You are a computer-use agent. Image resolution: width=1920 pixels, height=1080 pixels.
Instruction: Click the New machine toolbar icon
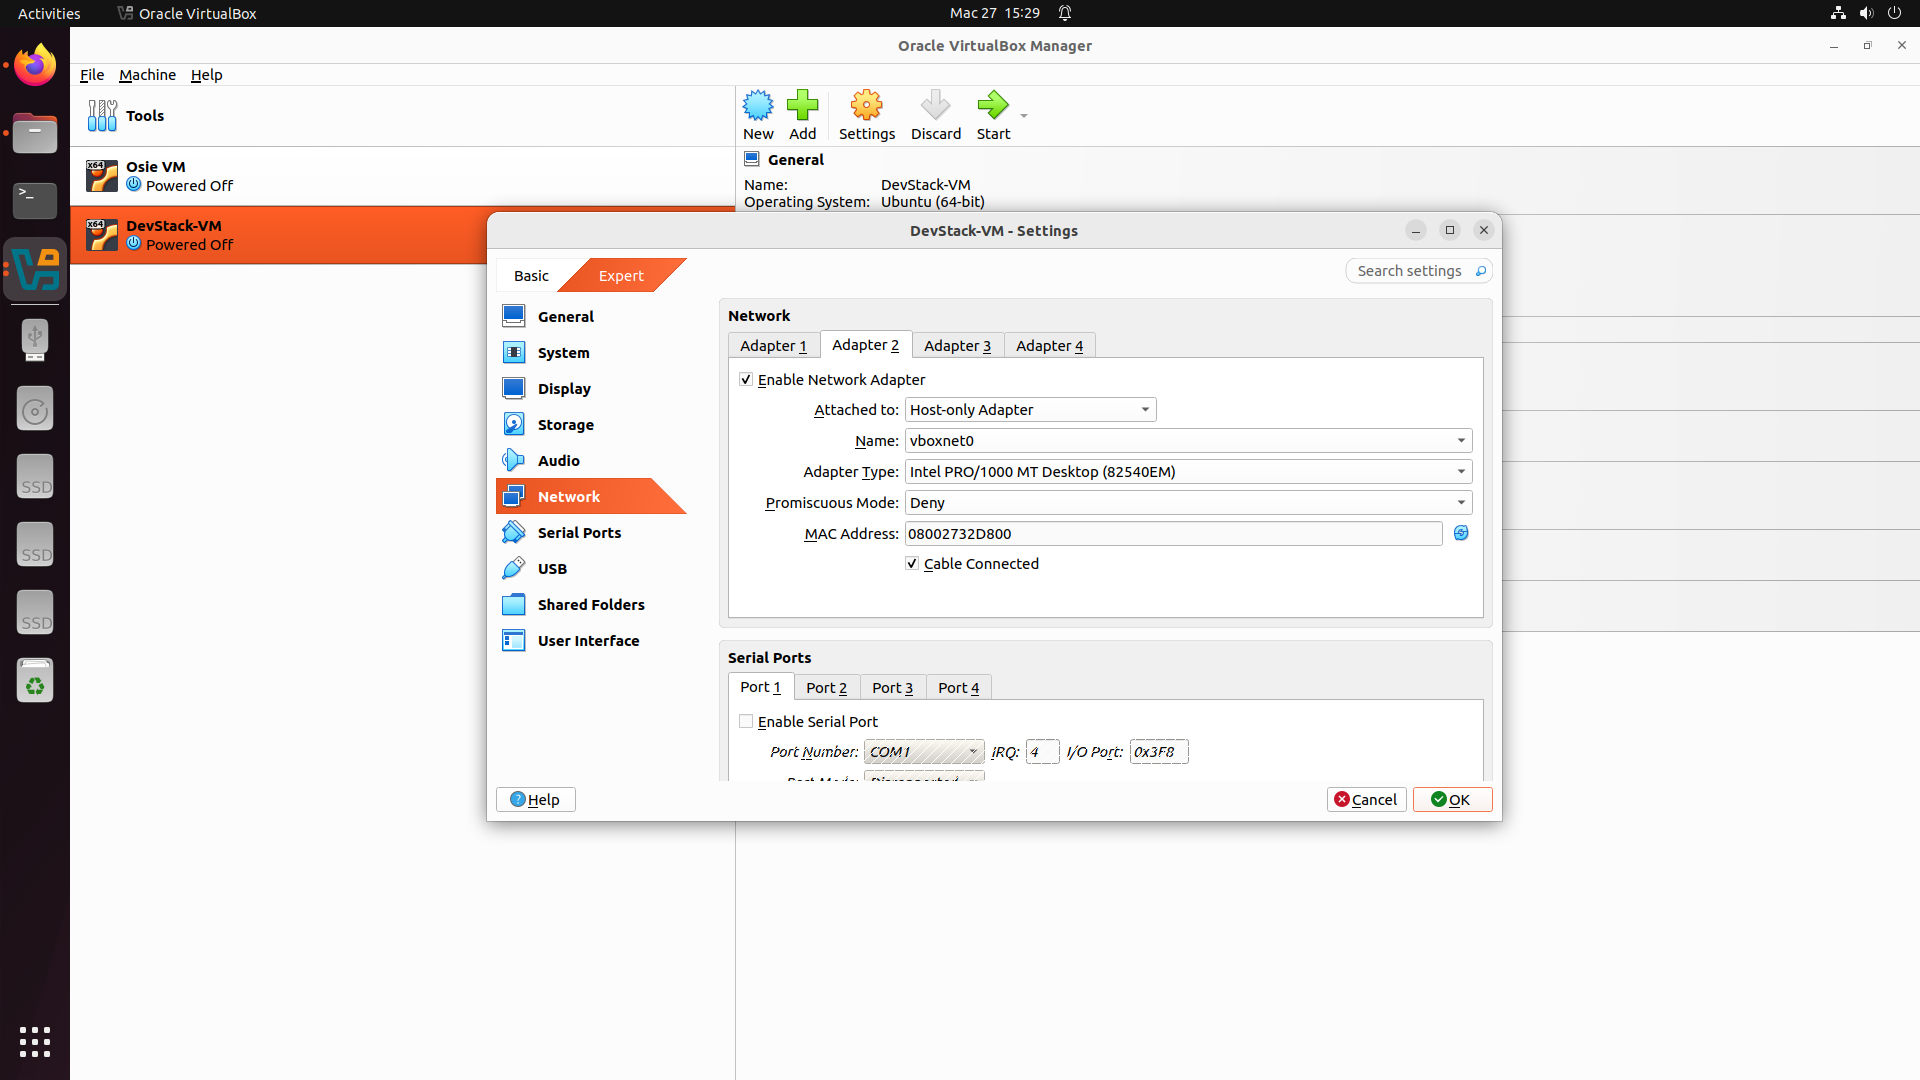pyautogui.click(x=758, y=115)
